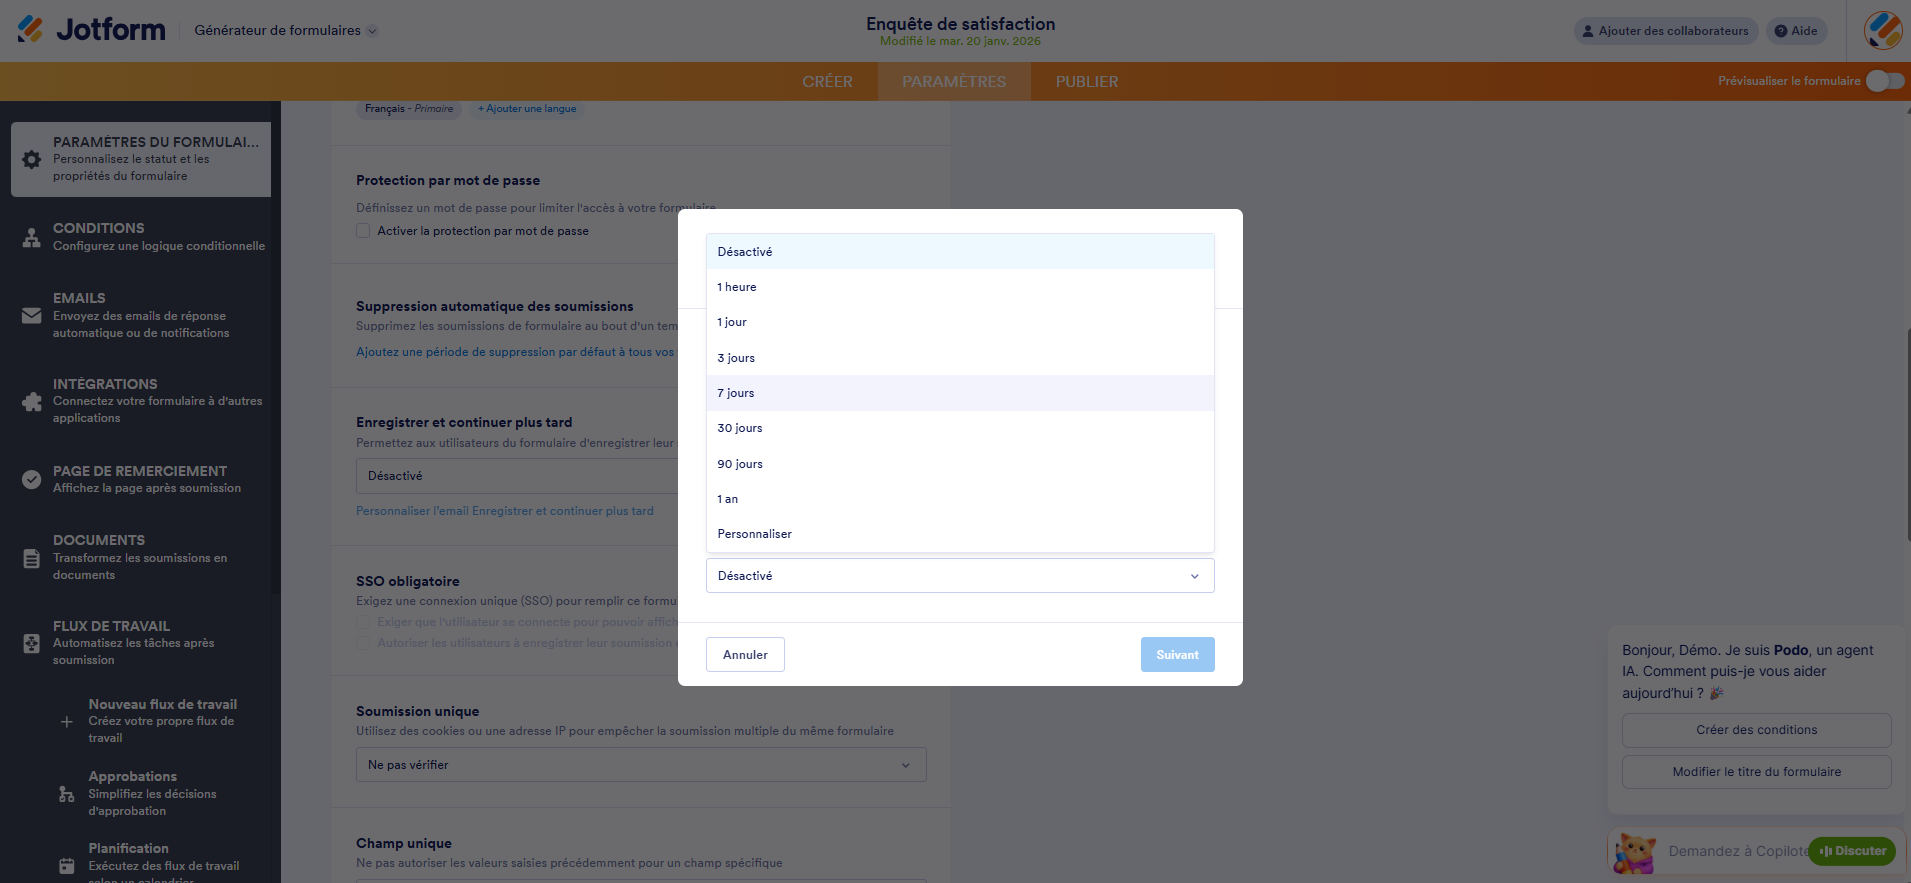
Task: Click the Jotform logo
Action: [91, 30]
